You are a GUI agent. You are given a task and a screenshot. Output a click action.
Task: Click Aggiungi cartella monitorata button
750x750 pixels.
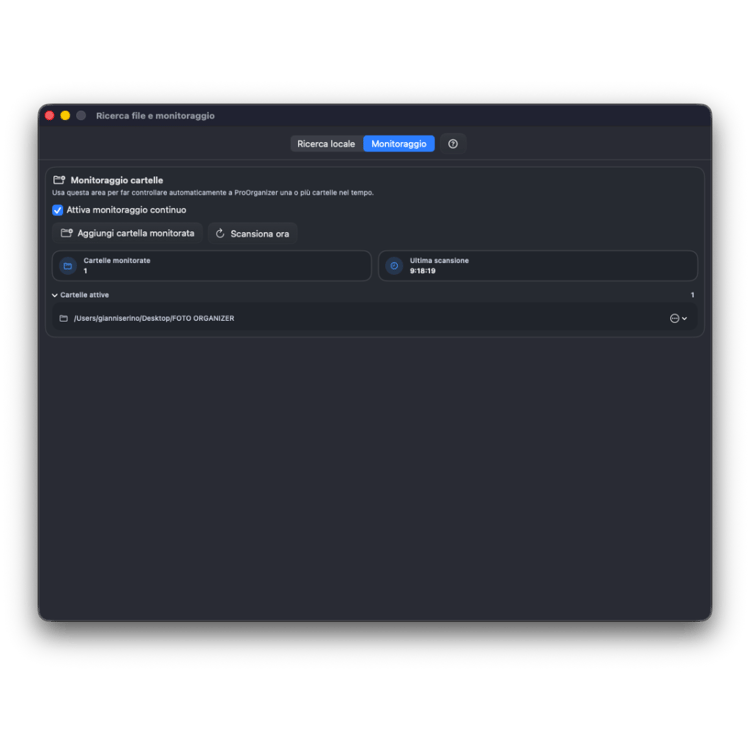click(128, 233)
